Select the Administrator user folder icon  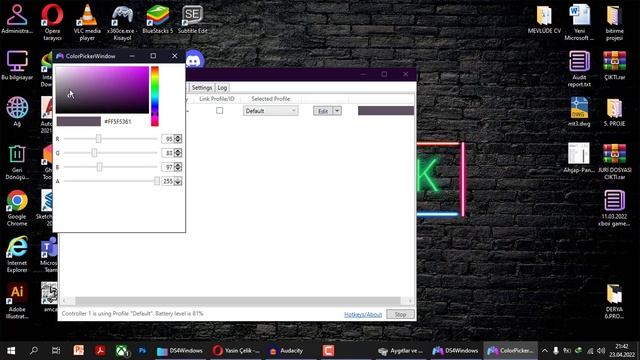(17, 19)
